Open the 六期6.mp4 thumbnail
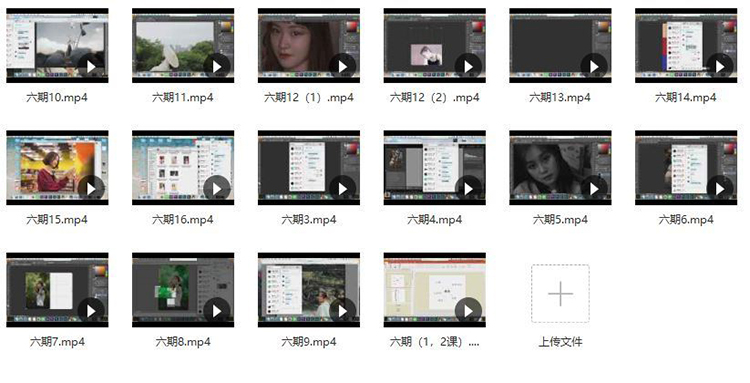This screenshot has height=383, width=750. coord(686,167)
